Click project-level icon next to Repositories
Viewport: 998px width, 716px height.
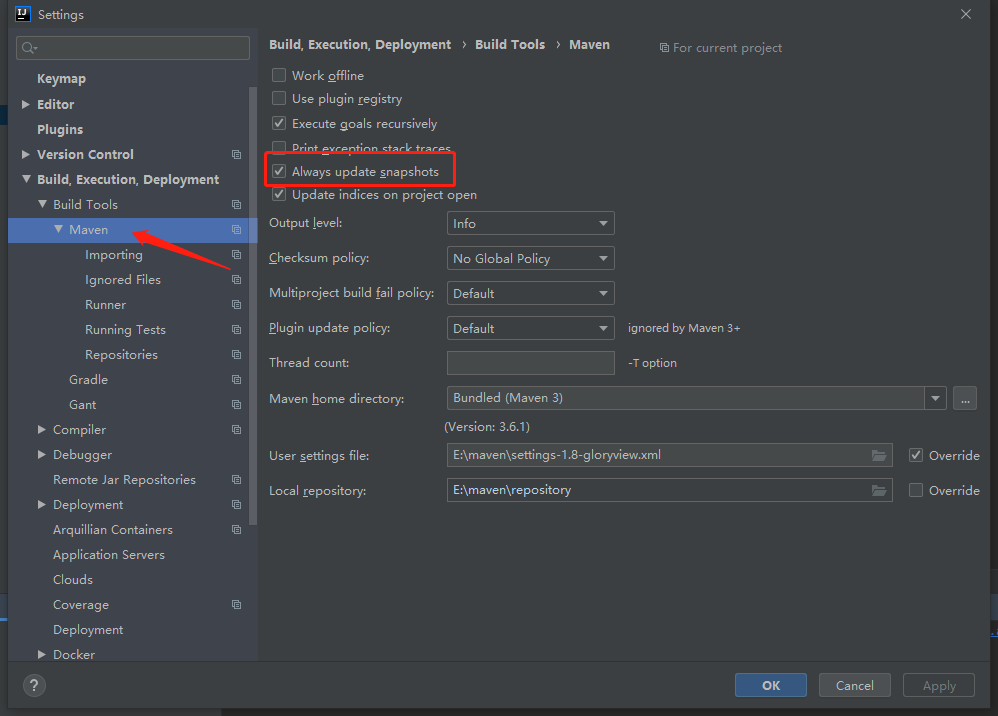pyautogui.click(x=237, y=354)
